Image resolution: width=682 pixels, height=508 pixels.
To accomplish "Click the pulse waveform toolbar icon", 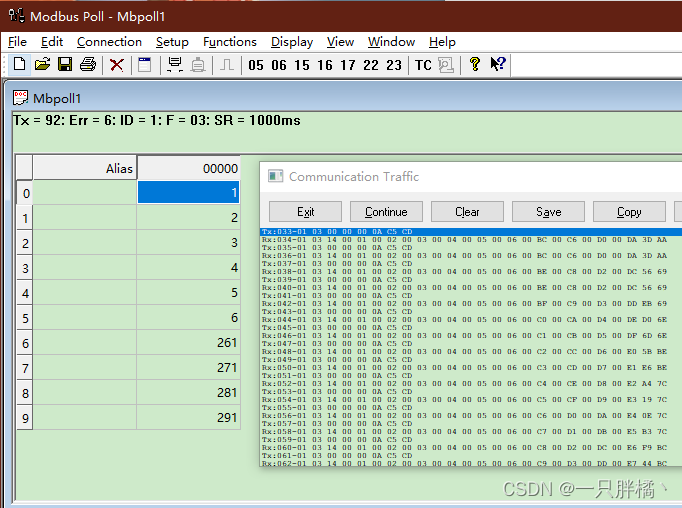I will [x=227, y=65].
